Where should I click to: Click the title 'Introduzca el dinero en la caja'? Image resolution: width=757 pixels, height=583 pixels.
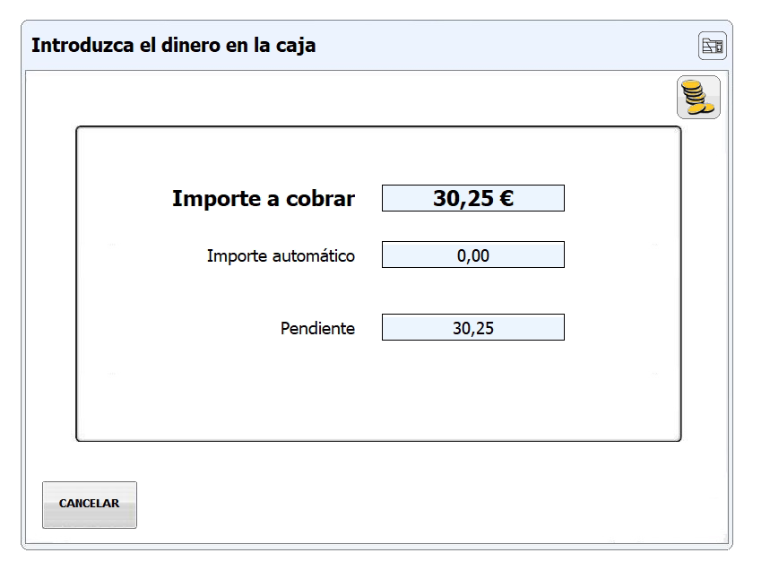[x=173, y=45]
